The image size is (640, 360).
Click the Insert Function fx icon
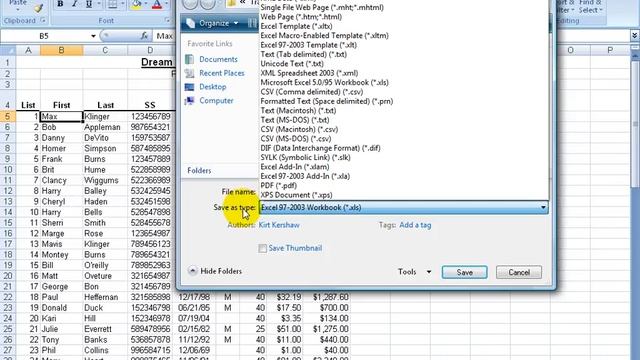(144, 36)
